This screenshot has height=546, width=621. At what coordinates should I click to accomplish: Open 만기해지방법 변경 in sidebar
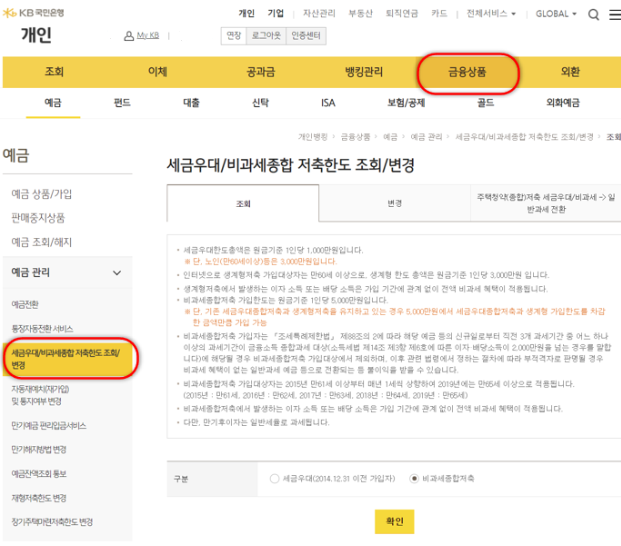tap(39, 450)
